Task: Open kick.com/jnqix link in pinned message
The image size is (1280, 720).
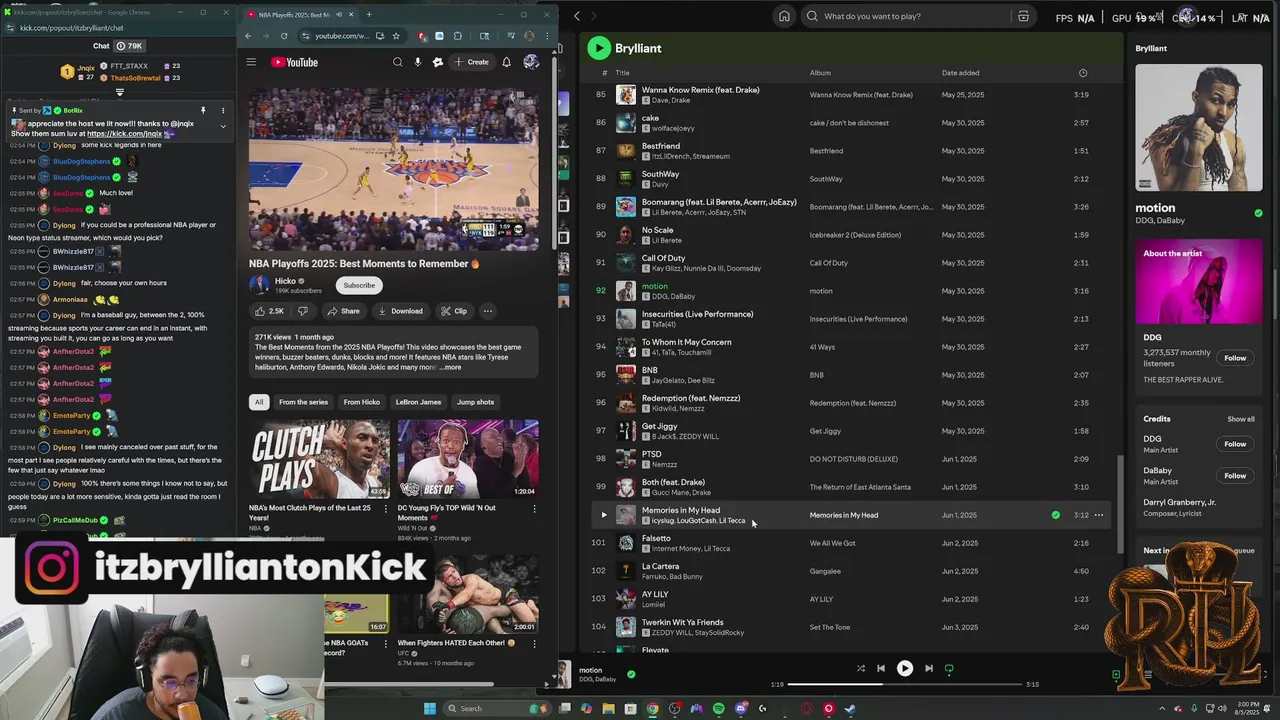Action: (124, 133)
